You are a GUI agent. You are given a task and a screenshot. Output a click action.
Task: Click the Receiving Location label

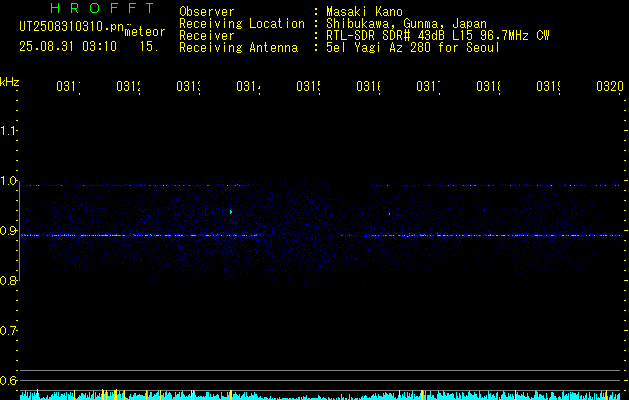tap(242, 24)
